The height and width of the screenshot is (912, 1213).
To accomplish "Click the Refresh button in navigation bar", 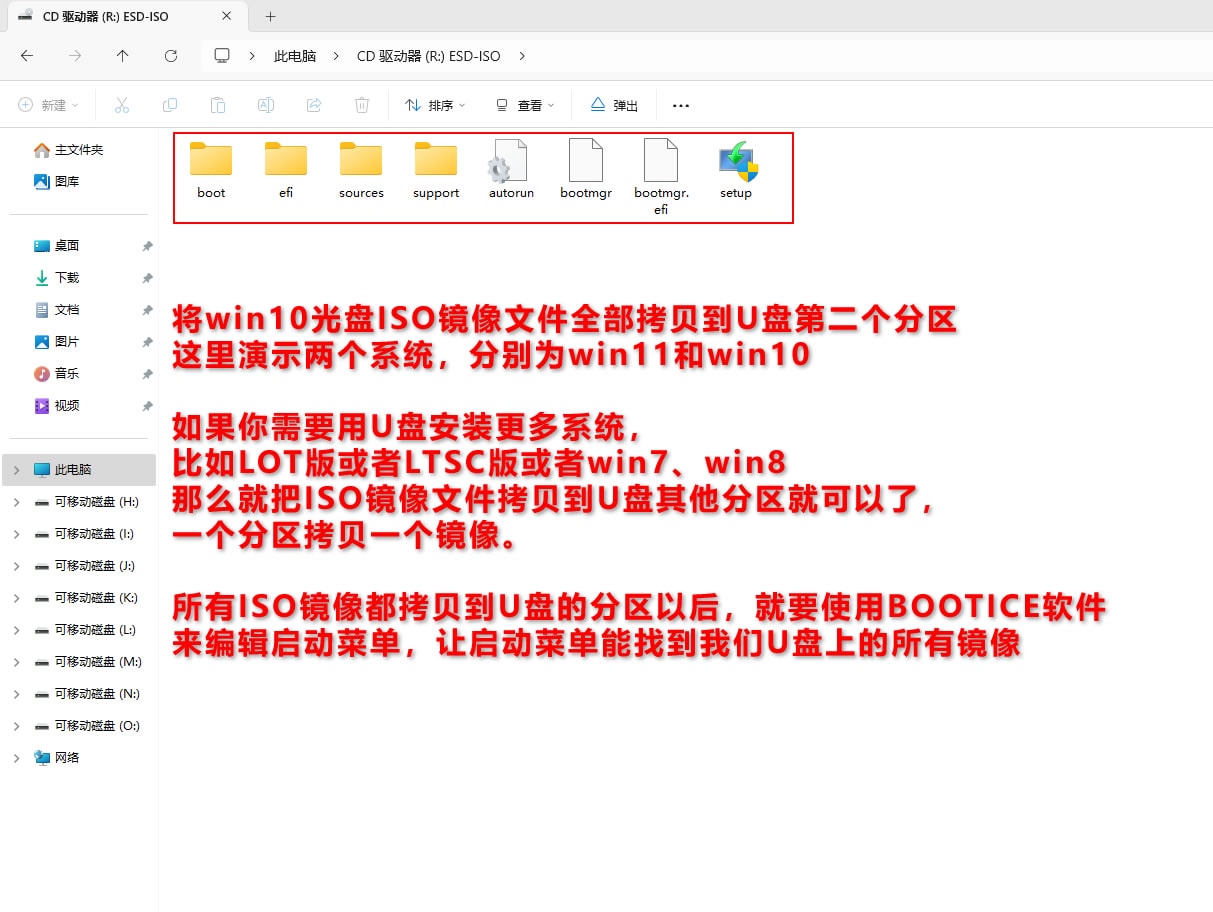I will click(x=171, y=56).
